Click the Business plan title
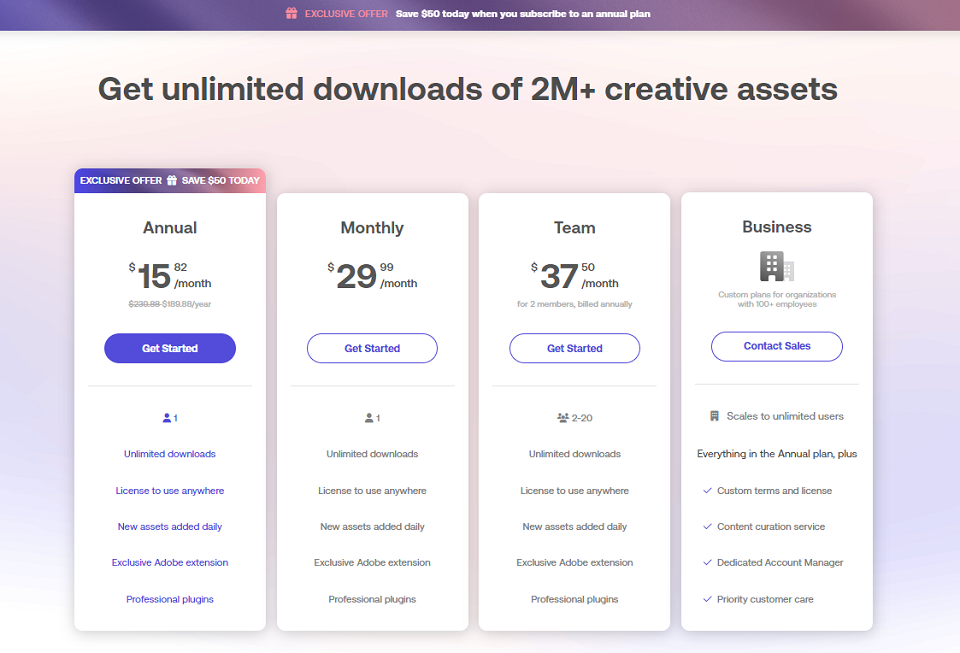This screenshot has height=653, width=960. pyautogui.click(x=777, y=227)
